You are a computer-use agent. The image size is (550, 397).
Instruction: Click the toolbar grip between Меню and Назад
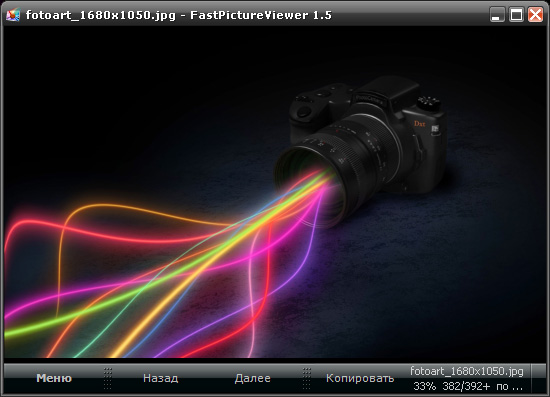[x=108, y=378]
